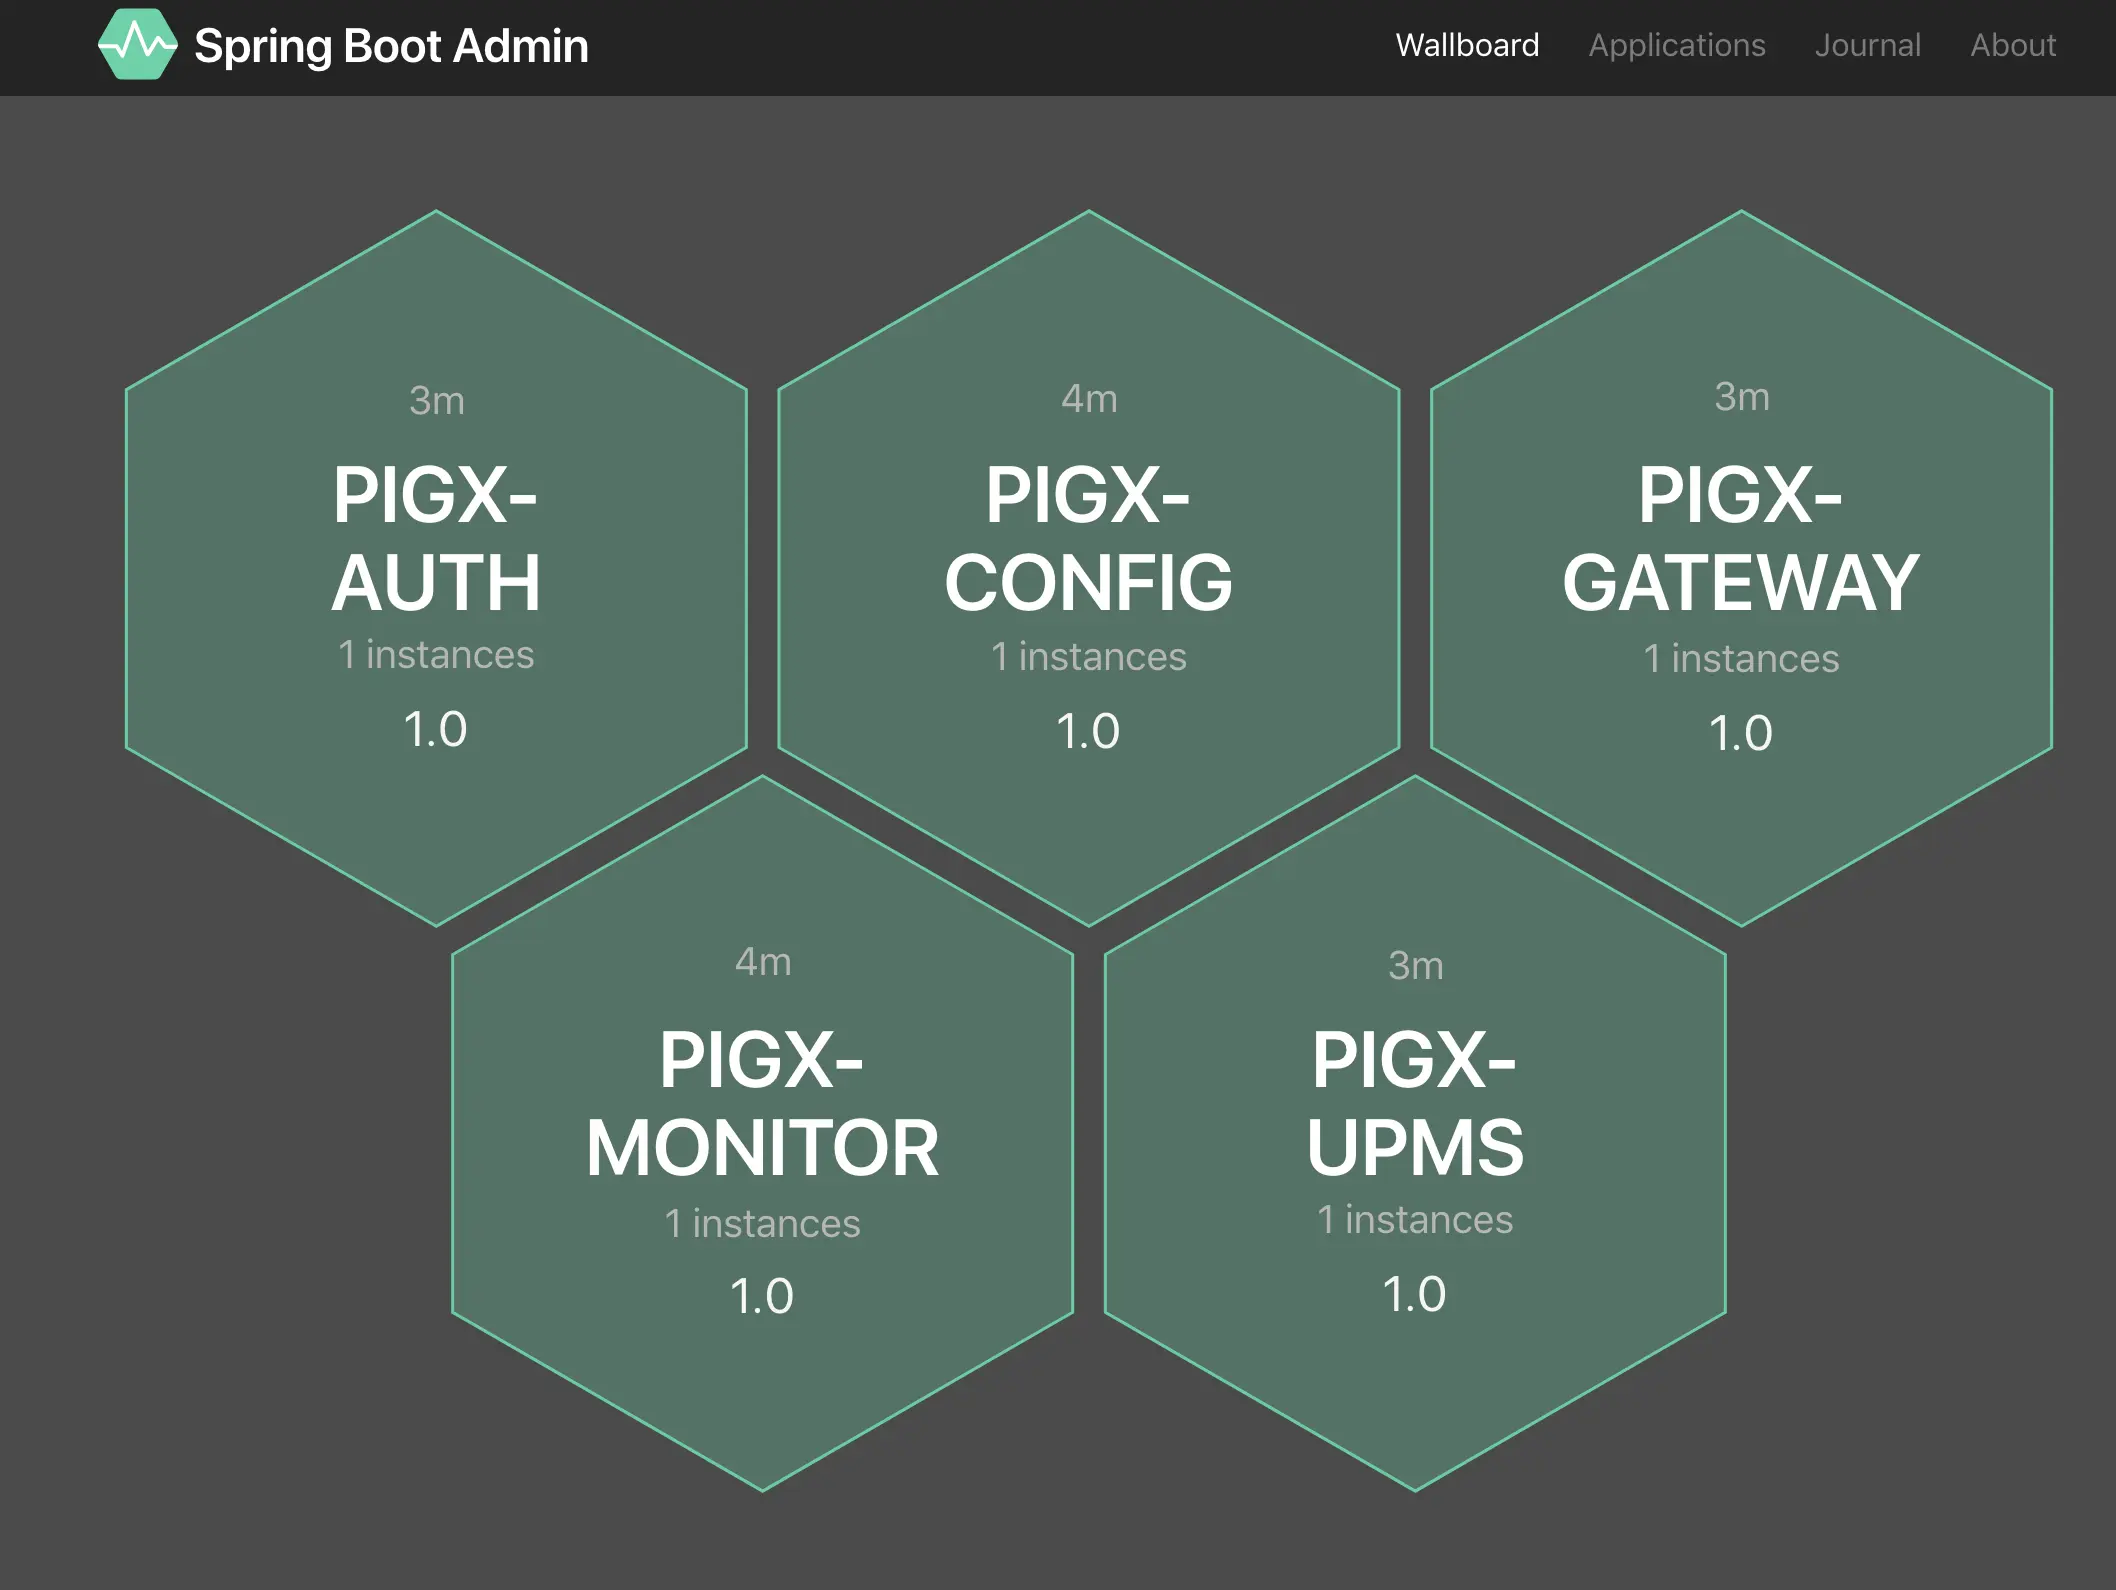Click the 3m uptime on PIGX-GATEWAY

pos(1741,397)
